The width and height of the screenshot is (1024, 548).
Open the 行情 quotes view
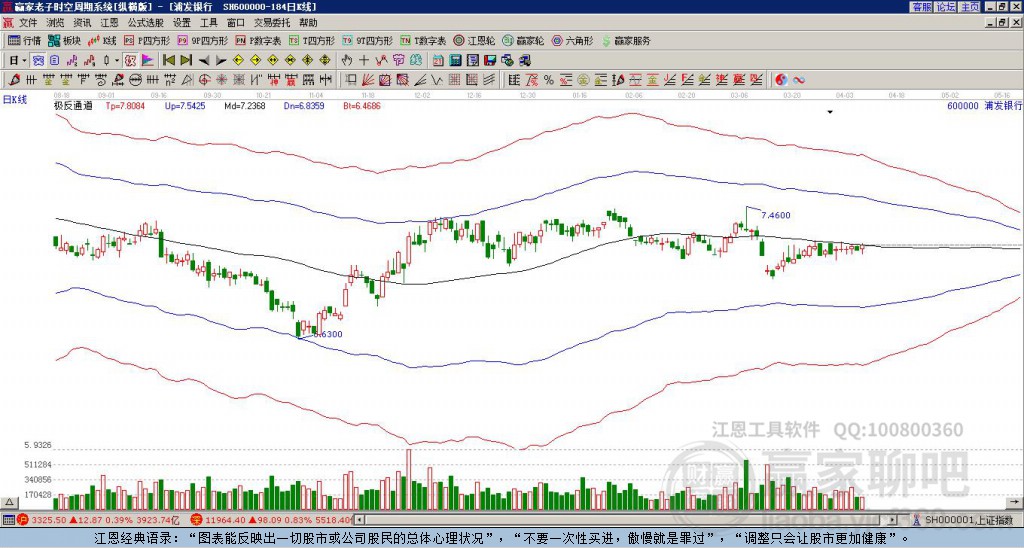coord(25,40)
